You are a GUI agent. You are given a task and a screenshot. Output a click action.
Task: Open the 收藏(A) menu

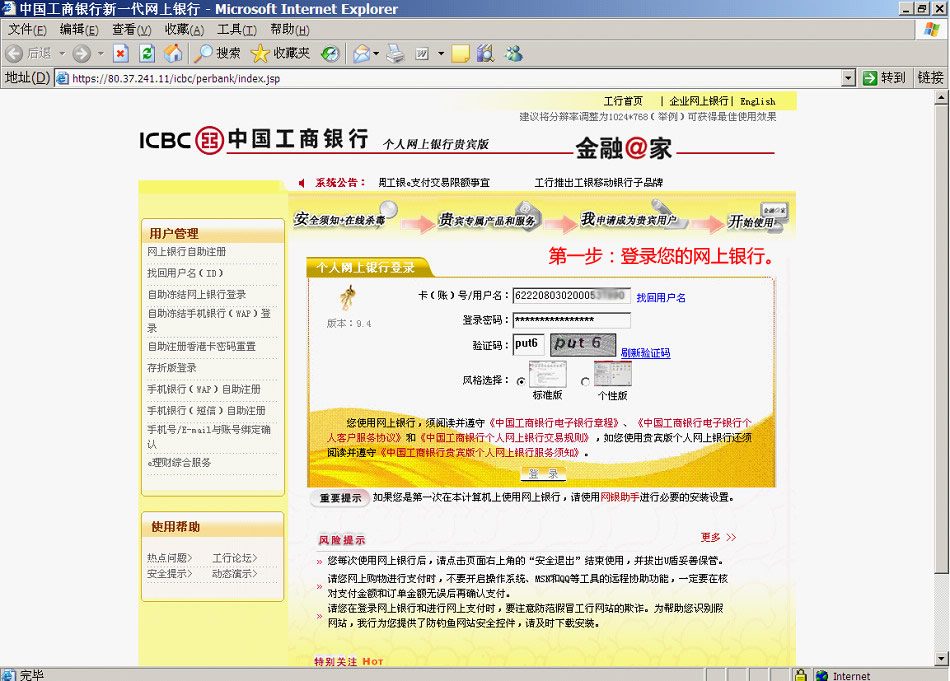tap(184, 29)
